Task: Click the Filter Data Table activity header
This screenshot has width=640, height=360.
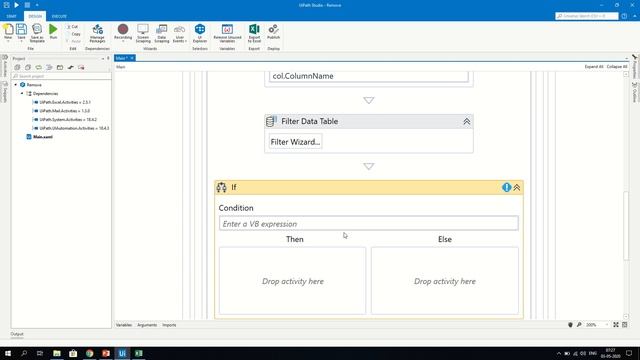Action: [369, 122]
